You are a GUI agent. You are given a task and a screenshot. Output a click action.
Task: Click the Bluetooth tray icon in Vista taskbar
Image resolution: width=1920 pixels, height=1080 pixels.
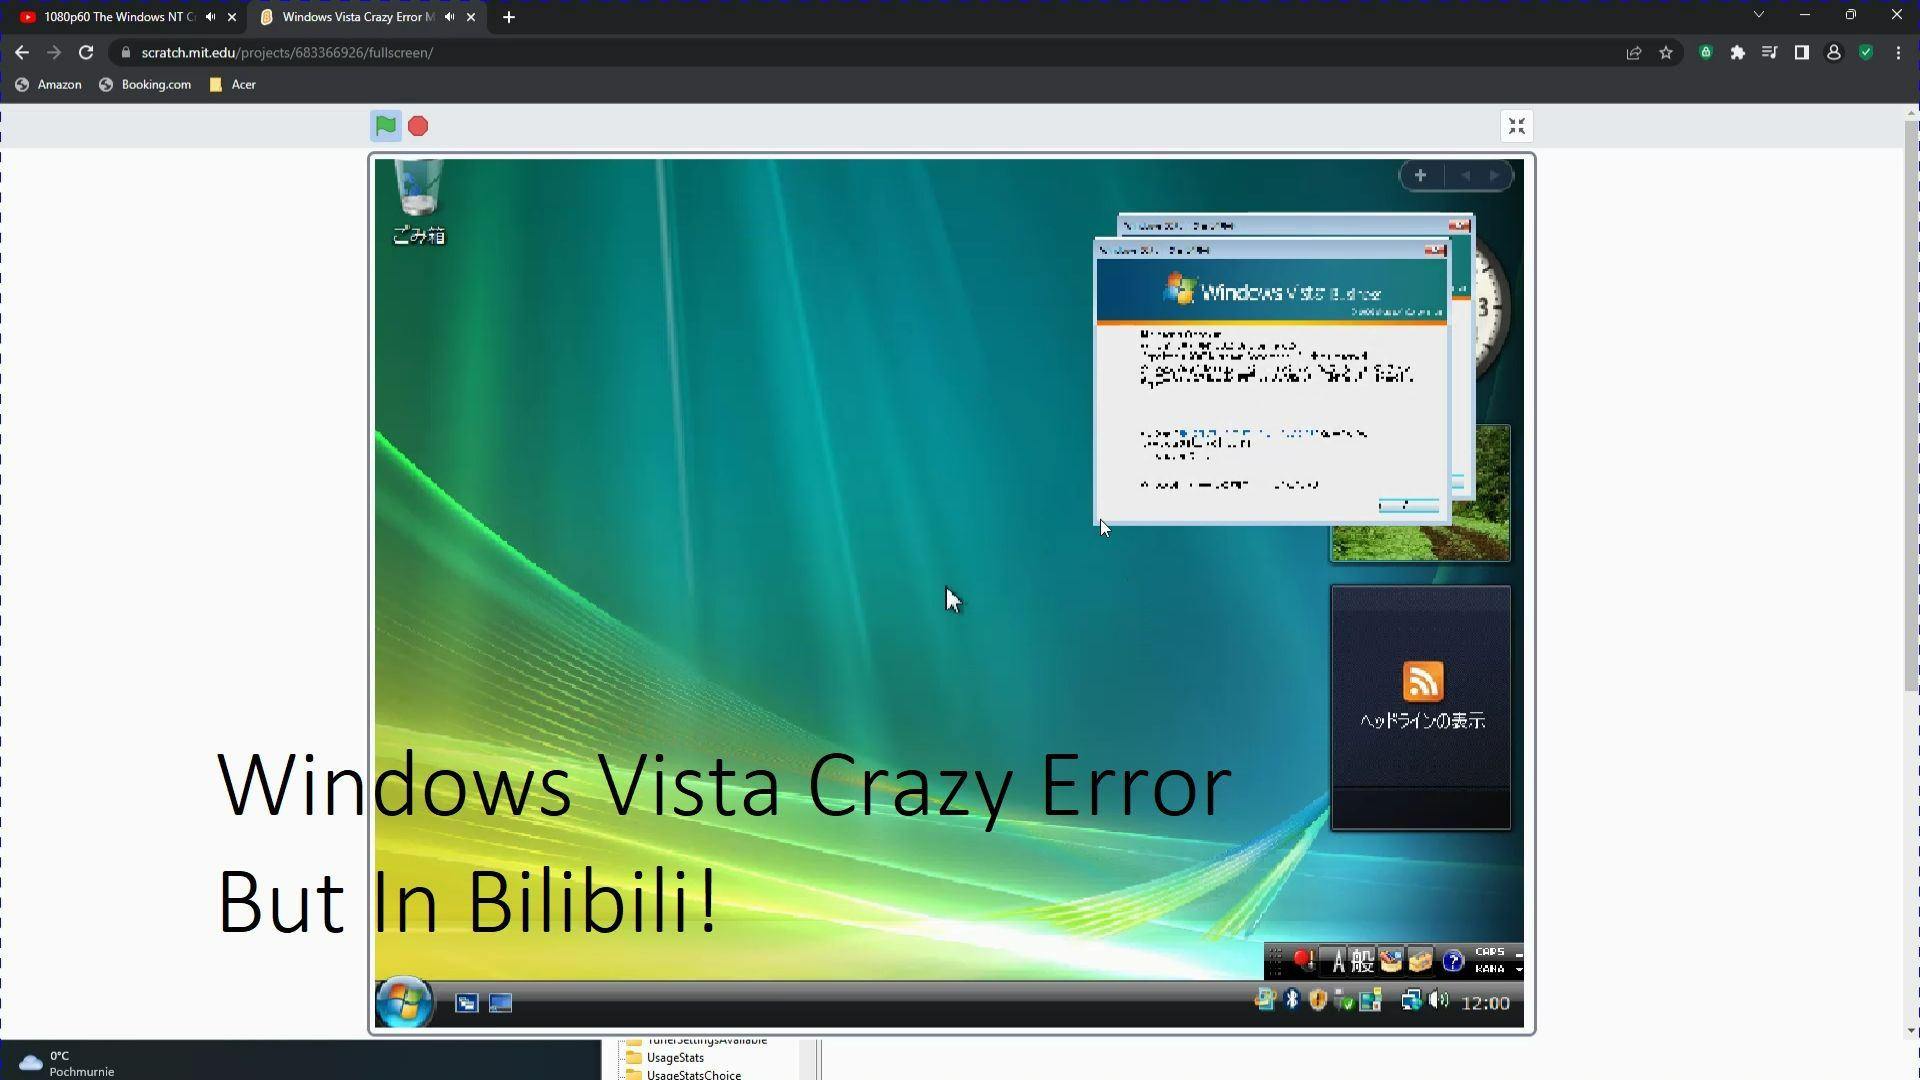(1292, 999)
